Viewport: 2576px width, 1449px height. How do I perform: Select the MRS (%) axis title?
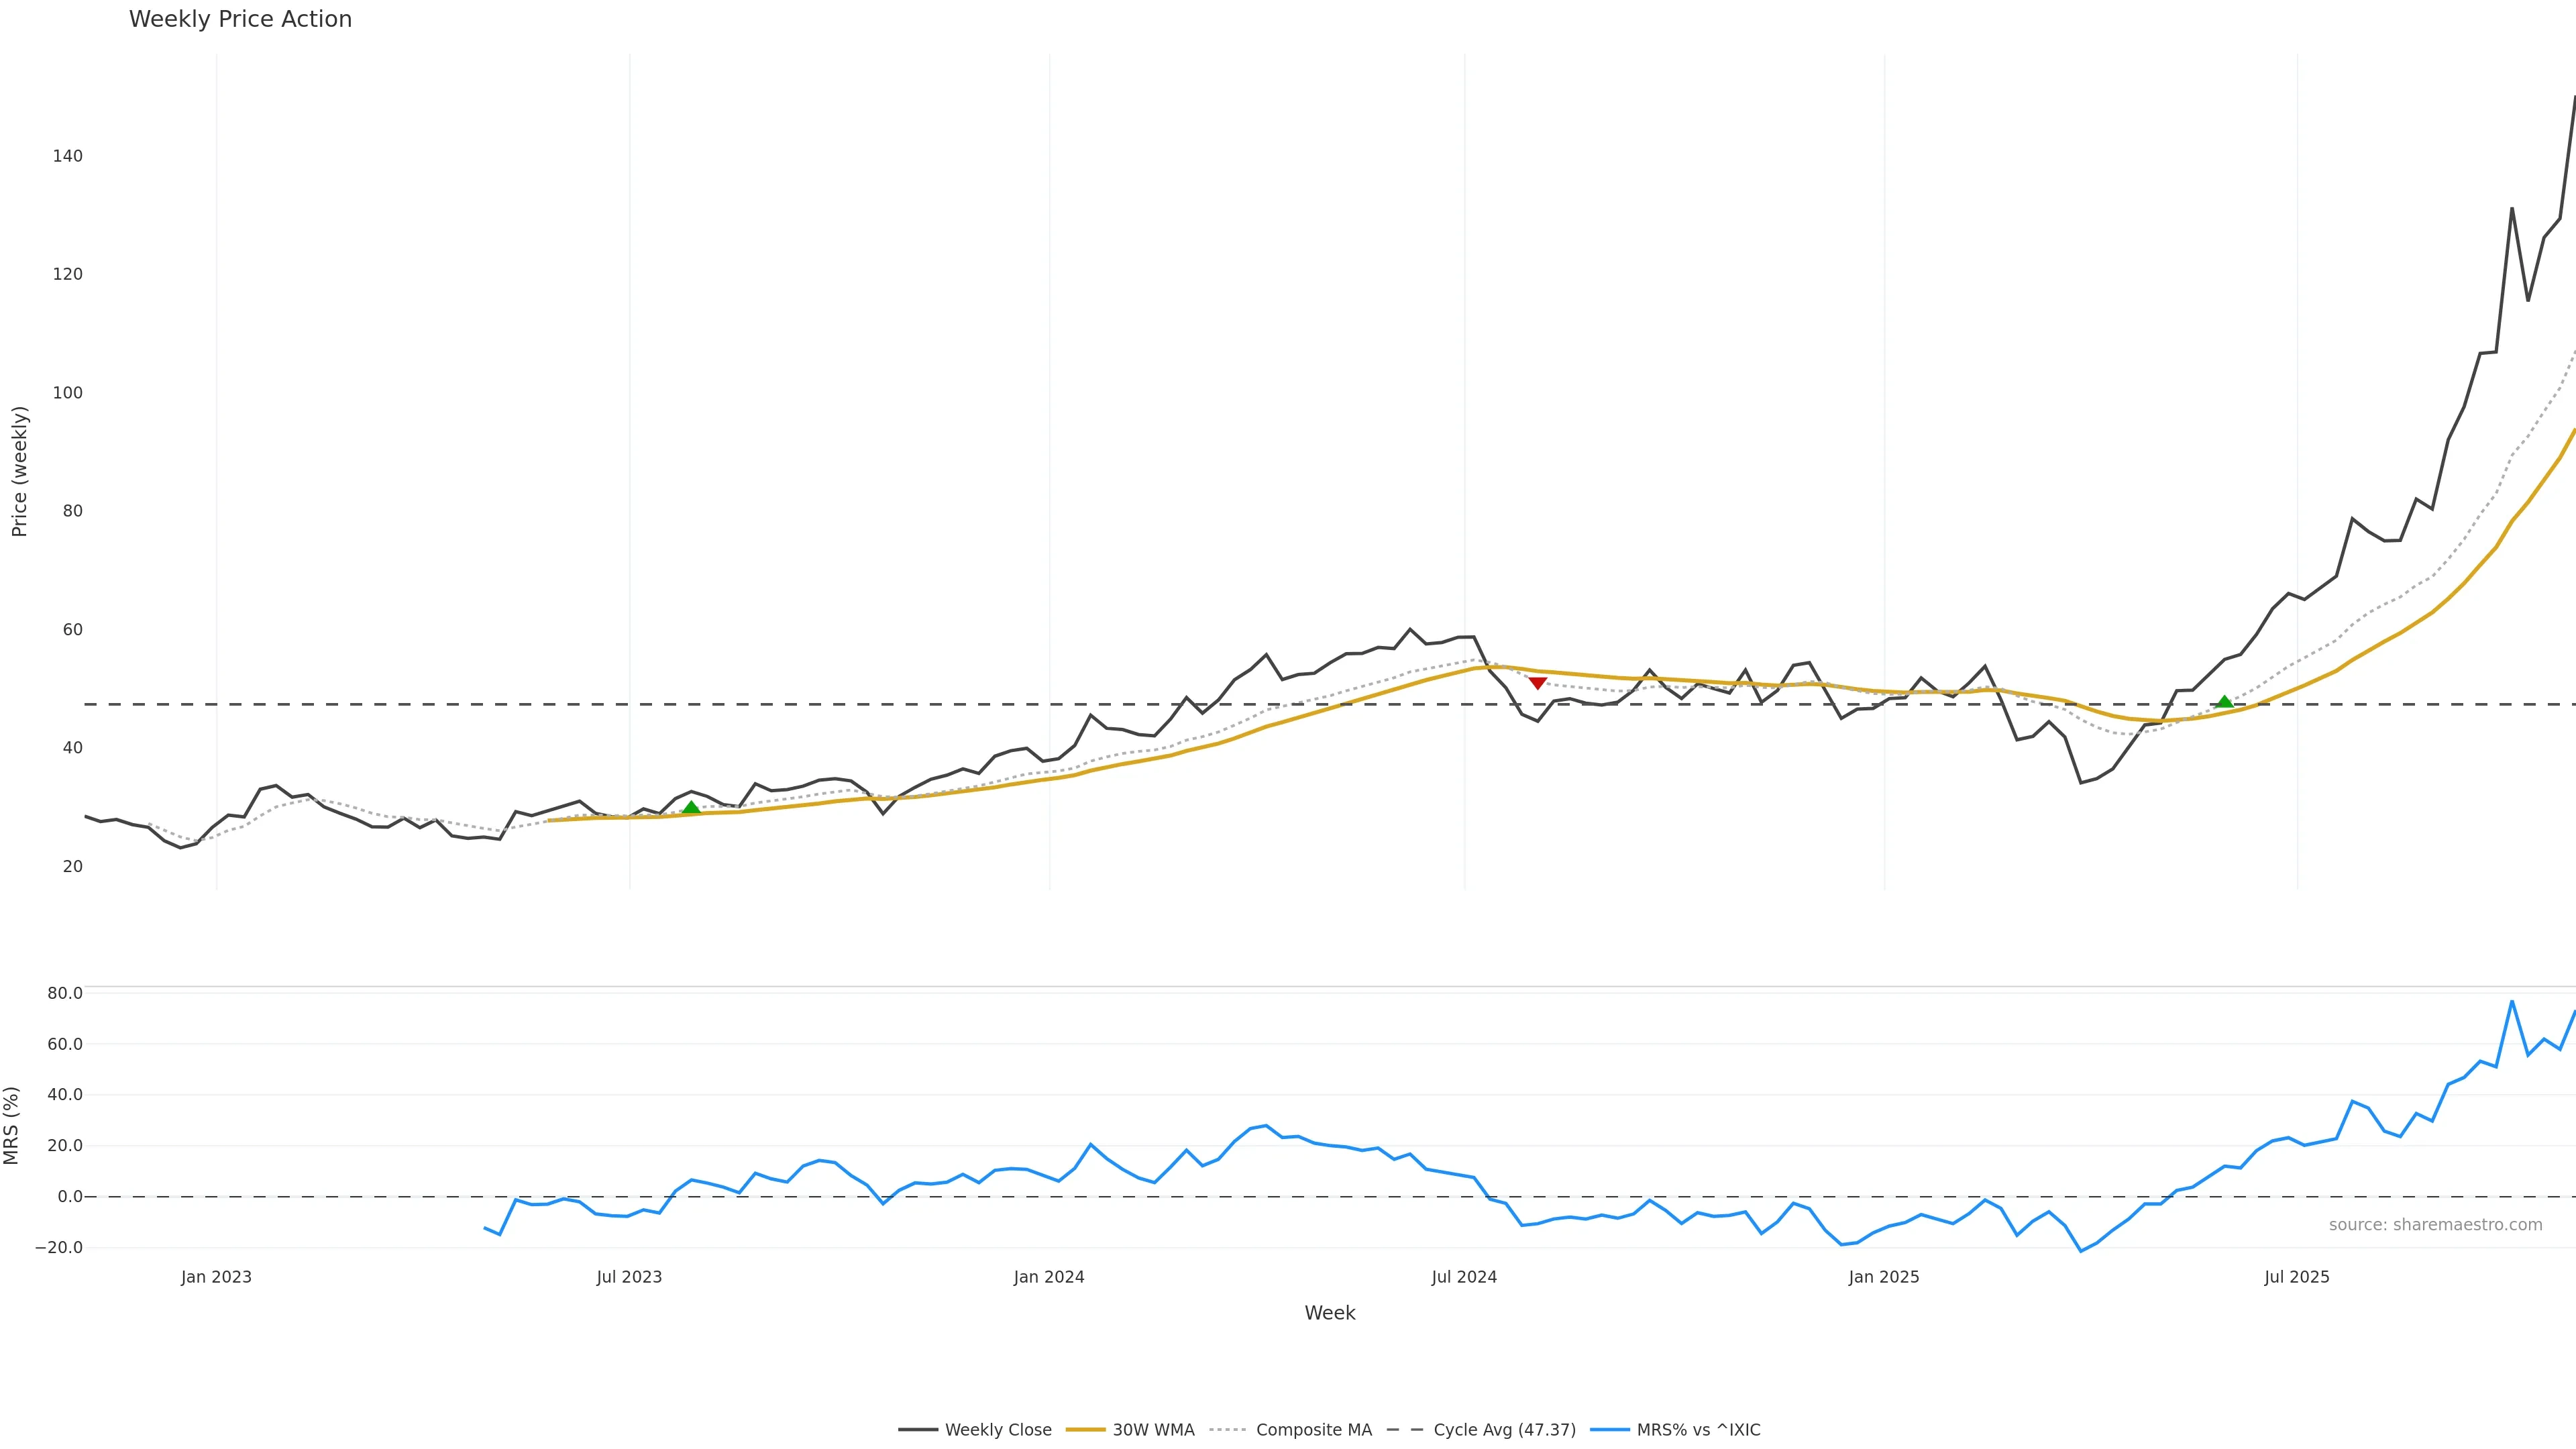coord(12,1125)
